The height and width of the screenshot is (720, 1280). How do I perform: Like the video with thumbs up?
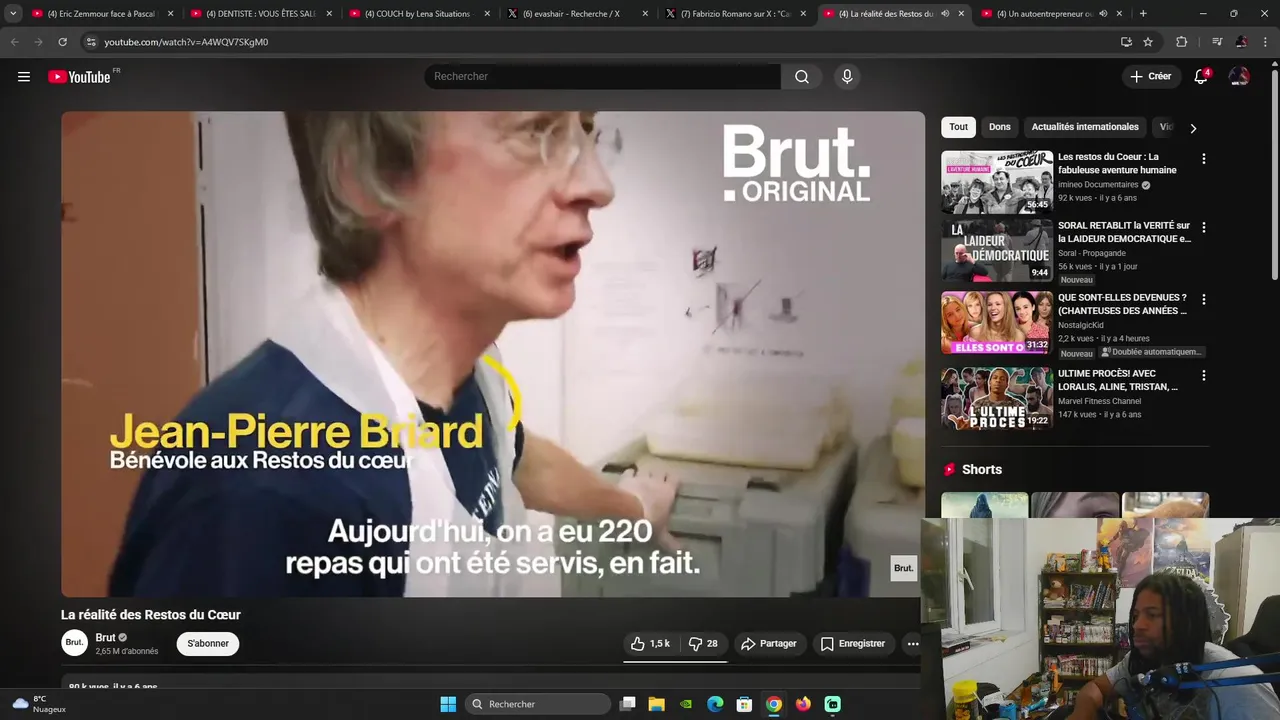click(650, 644)
